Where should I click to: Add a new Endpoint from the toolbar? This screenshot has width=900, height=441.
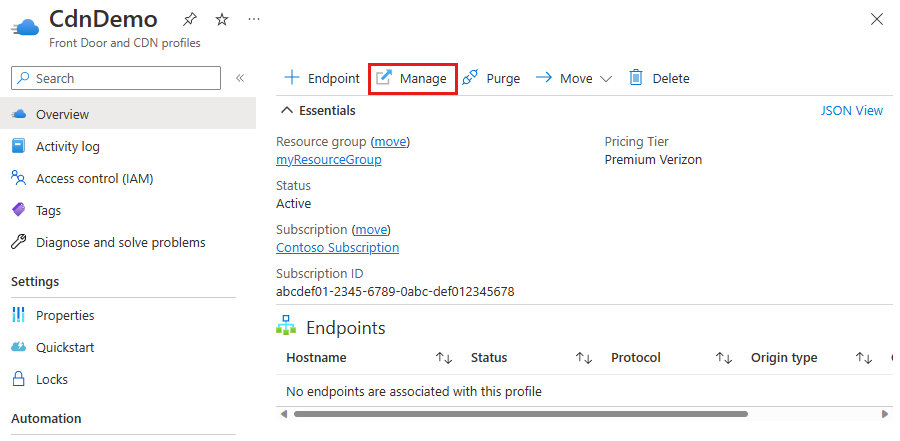click(322, 78)
